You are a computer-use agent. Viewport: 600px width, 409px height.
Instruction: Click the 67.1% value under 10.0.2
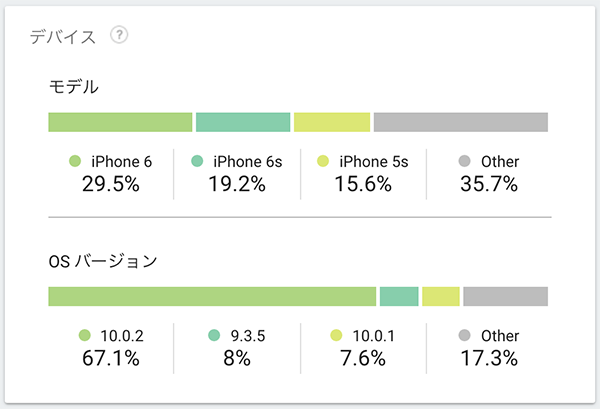click(x=111, y=358)
